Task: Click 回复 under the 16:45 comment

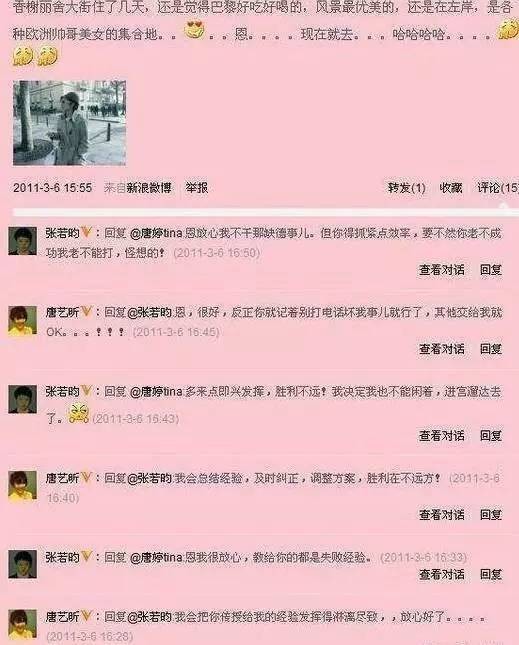Action: click(x=491, y=349)
